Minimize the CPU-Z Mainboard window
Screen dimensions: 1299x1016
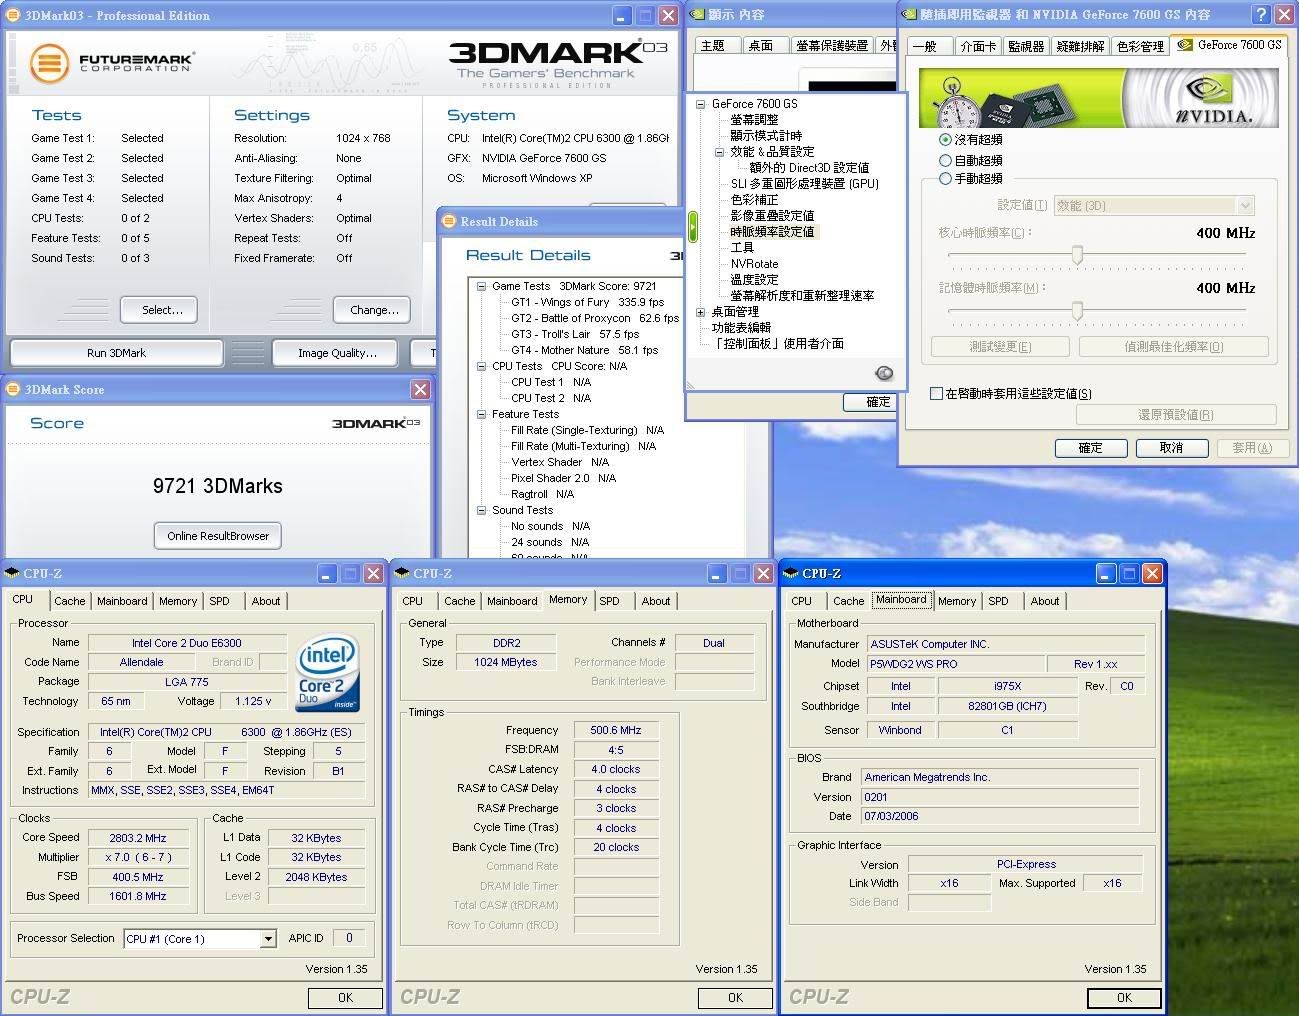point(1105,573)
